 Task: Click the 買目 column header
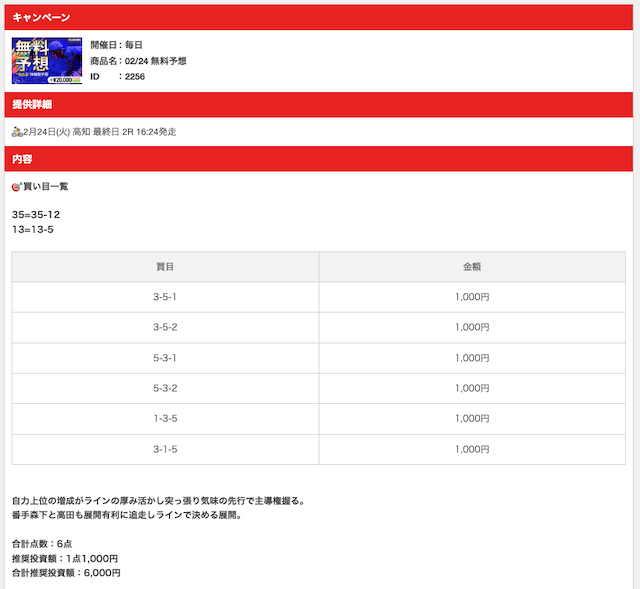click(166, 267)
